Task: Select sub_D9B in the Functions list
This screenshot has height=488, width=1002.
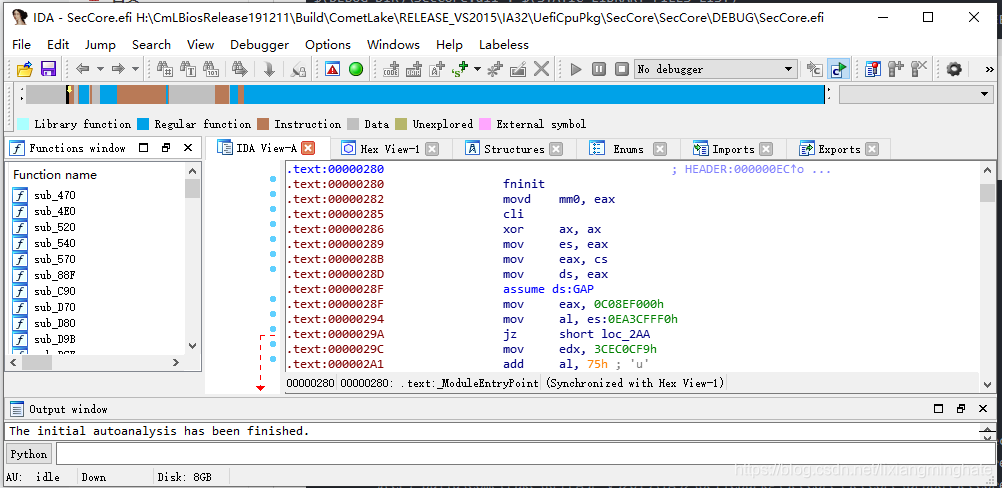Action: 54,339
